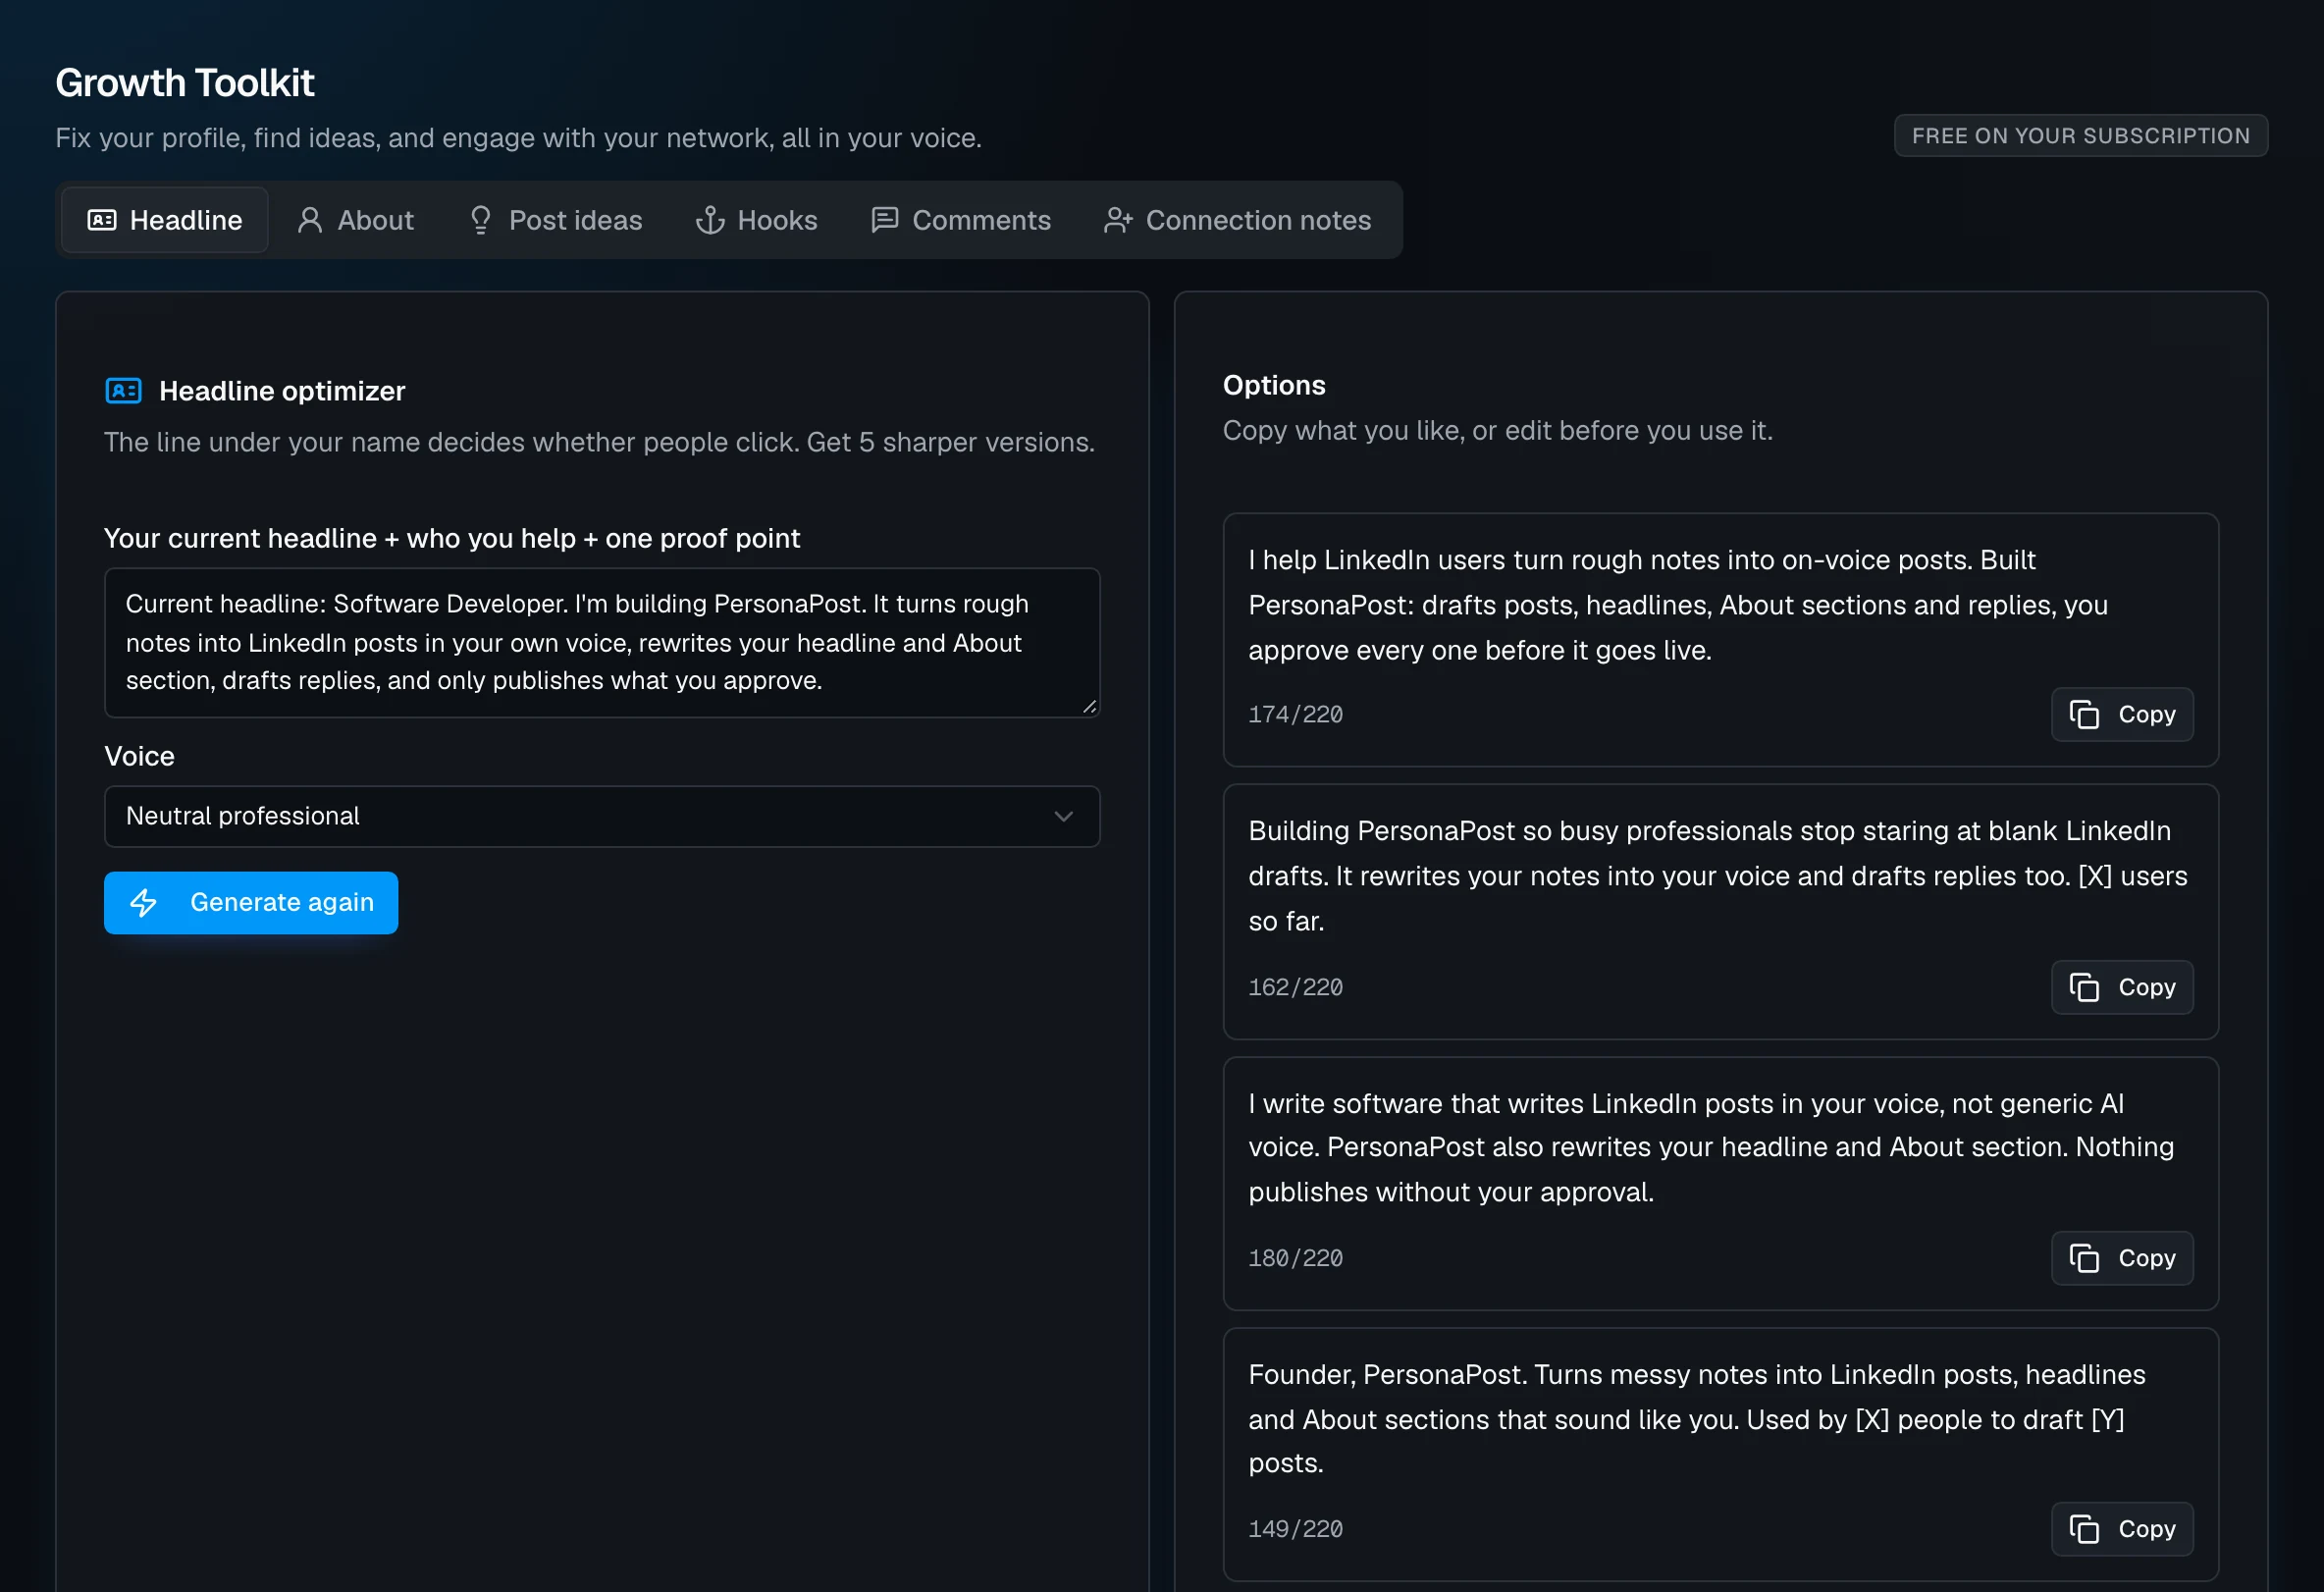This screenshot has height=1592, width=2324.
Task: Select the Comments tab
Action: [x=961, y=220]
